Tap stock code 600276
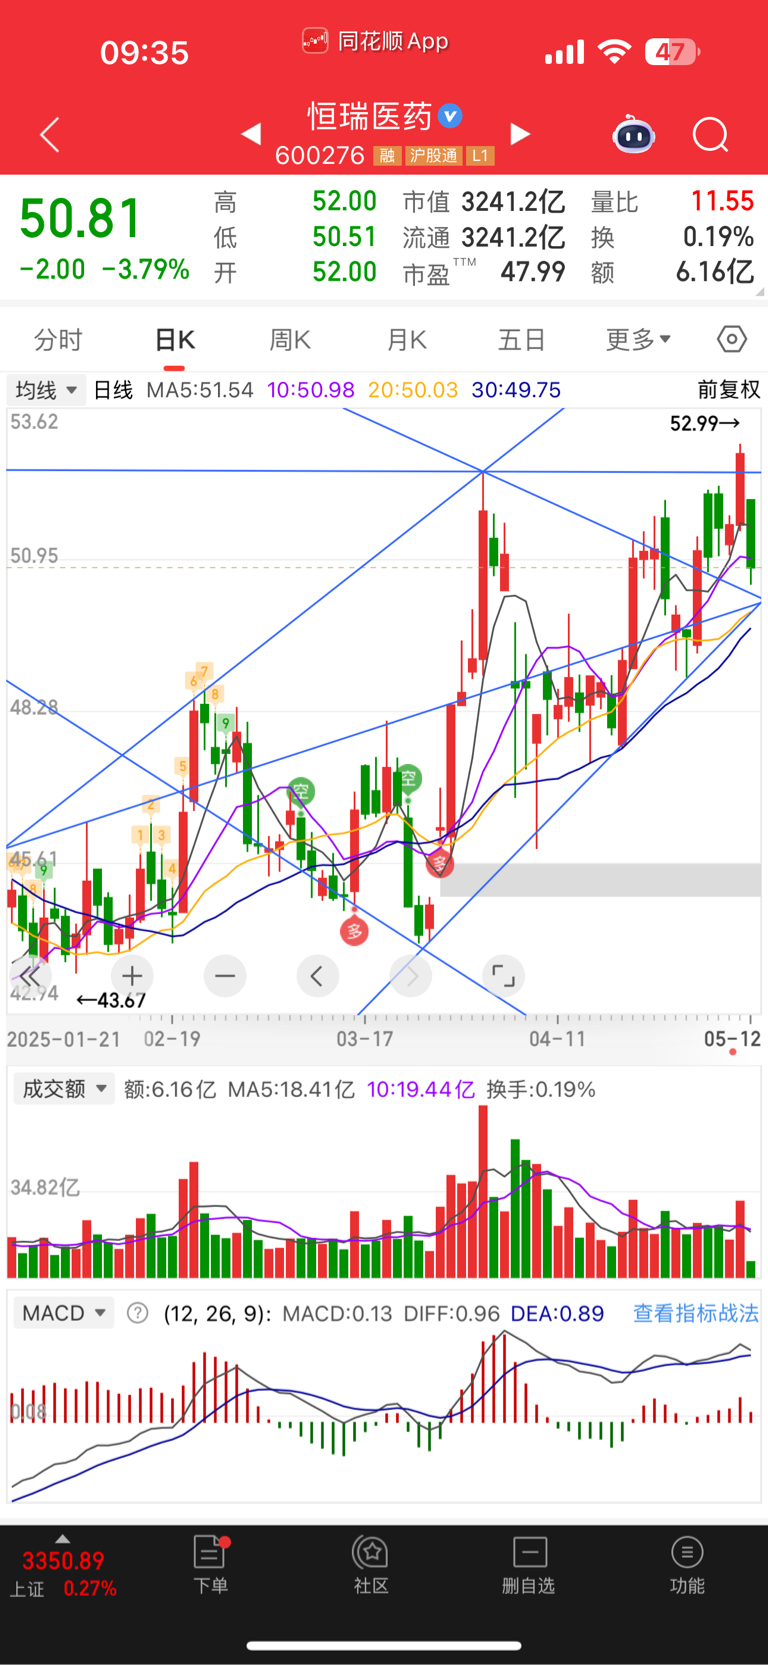Image resolution: width=768 pixels, height=1665 pixels. point(320,156)
